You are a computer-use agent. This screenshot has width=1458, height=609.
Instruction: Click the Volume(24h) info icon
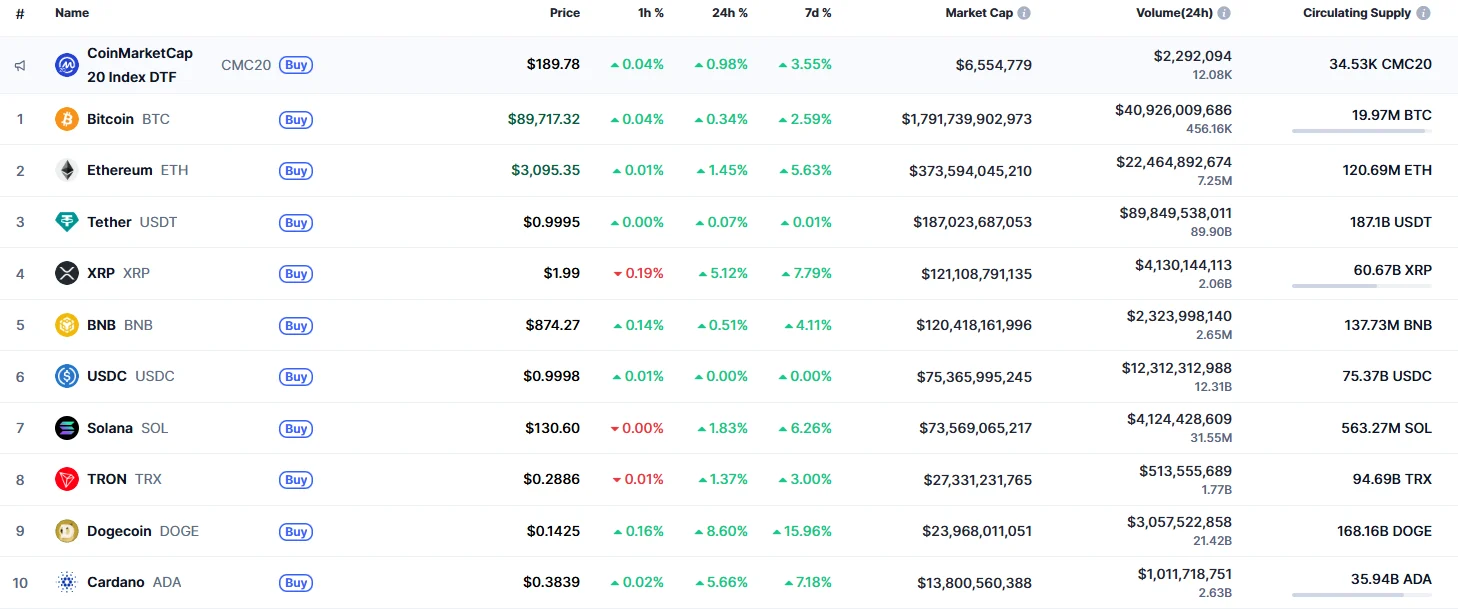tap(1224, 13)
